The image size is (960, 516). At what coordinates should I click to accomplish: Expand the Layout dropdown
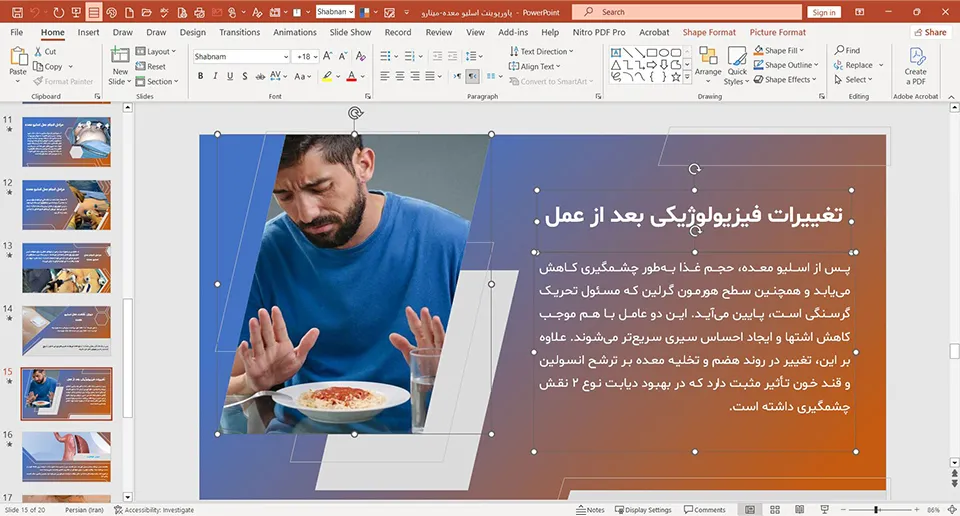(x=156, y=51)
